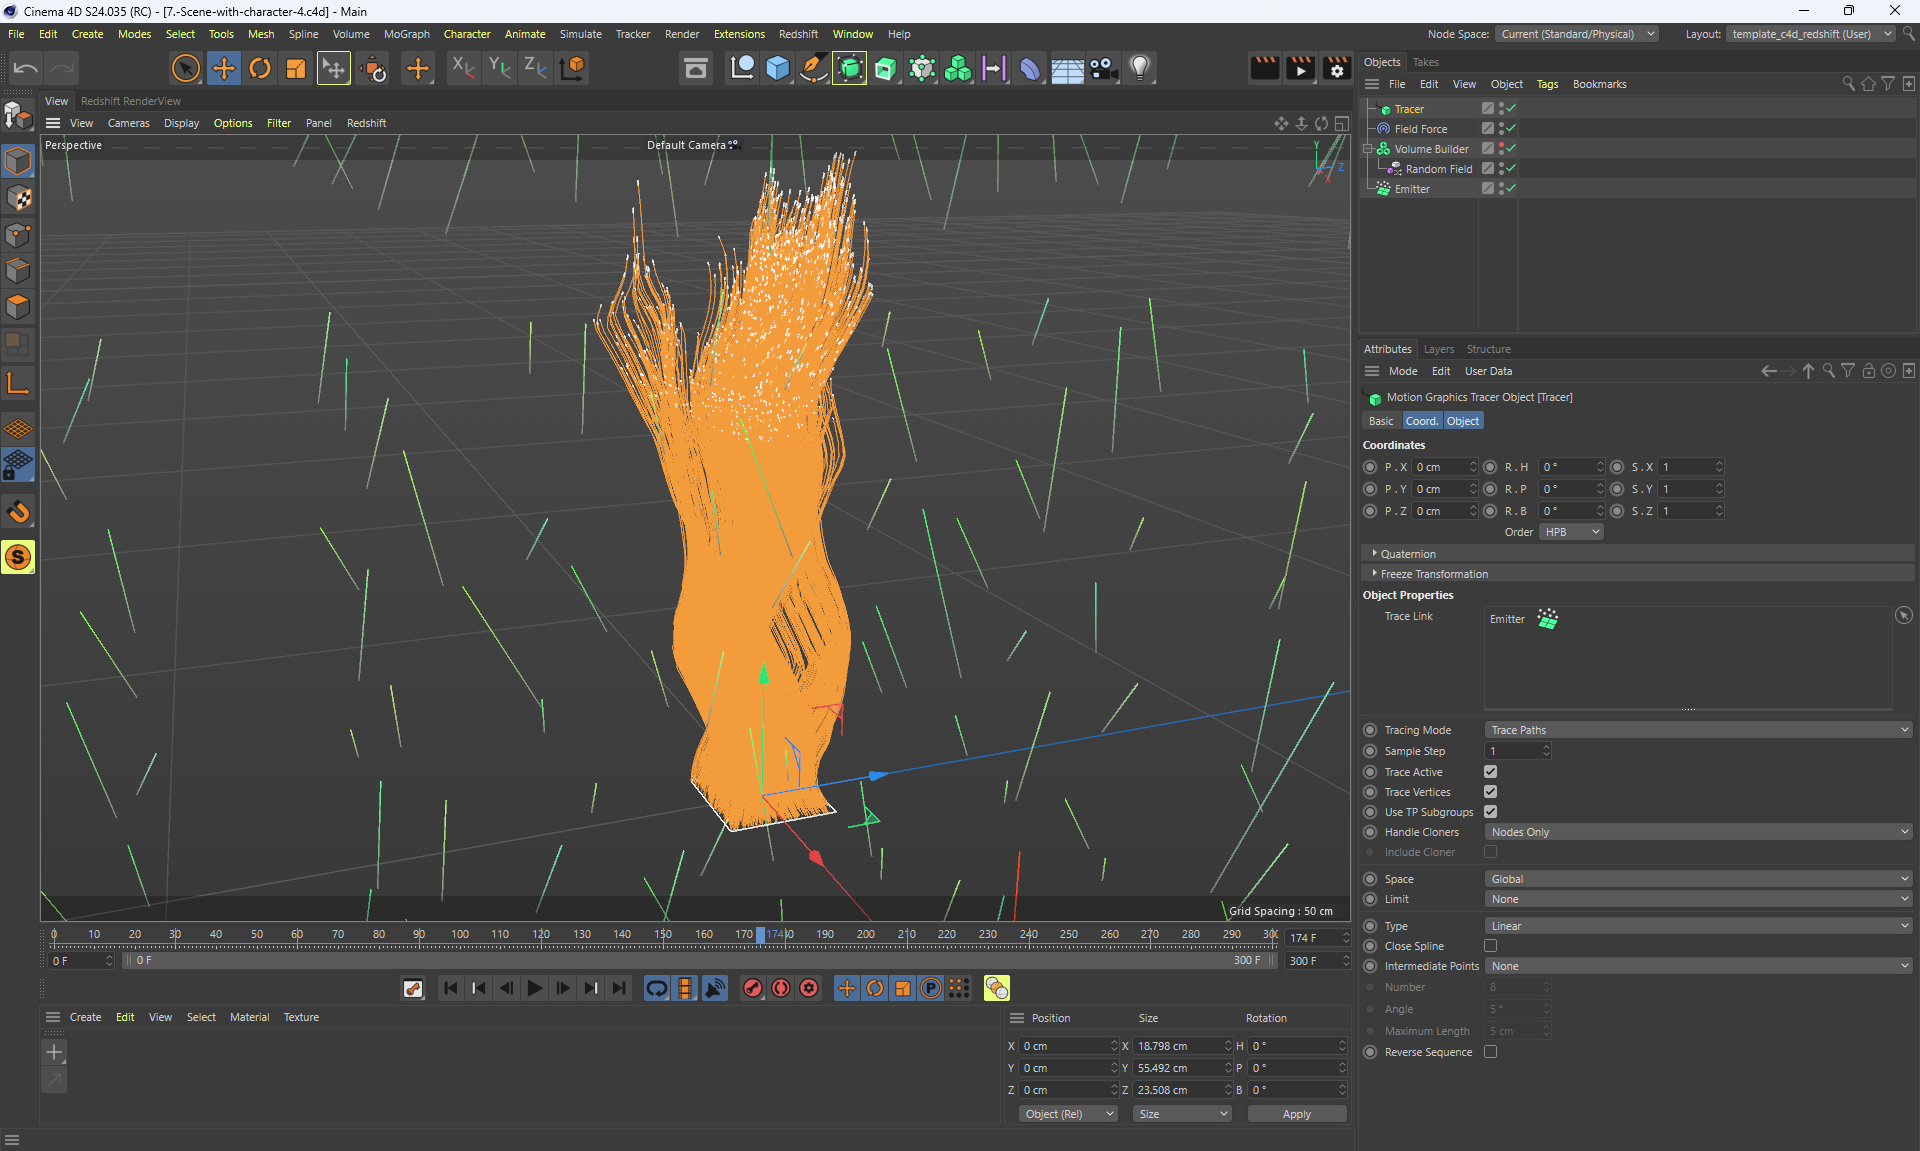Expand the Freeze Transformation section
The width and height of the screenshot is (1920, 1151).
point(1434,574)
